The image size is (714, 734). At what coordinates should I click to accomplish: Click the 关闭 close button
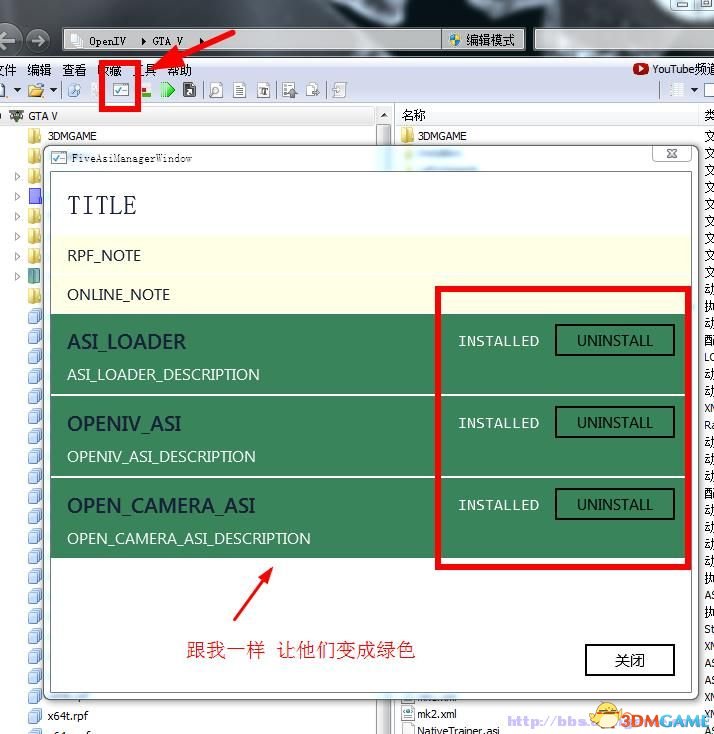pos(629,660)
